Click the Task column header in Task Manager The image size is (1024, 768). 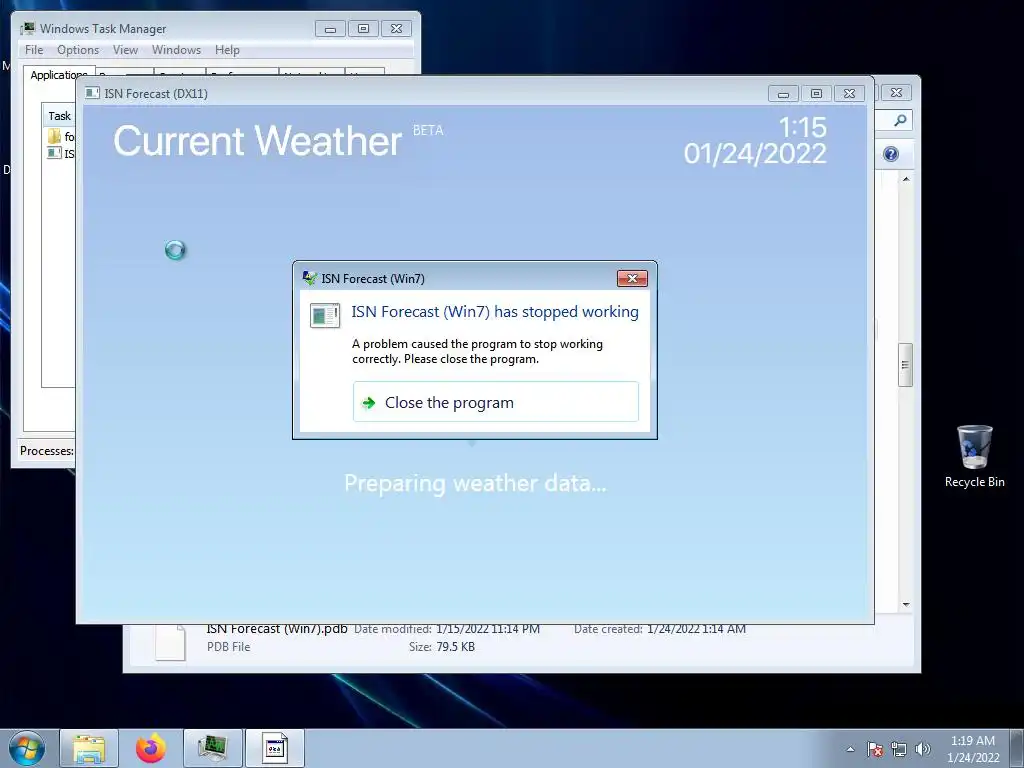(59, 116)
